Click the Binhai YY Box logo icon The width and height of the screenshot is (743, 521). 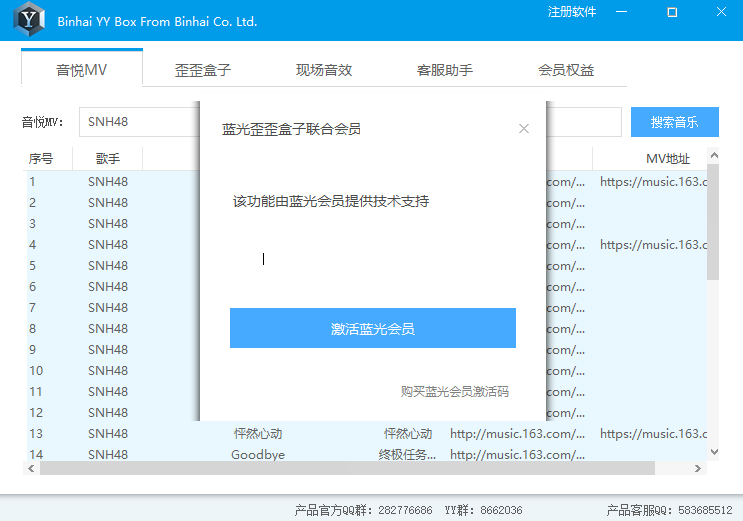(x=29, y=19)
